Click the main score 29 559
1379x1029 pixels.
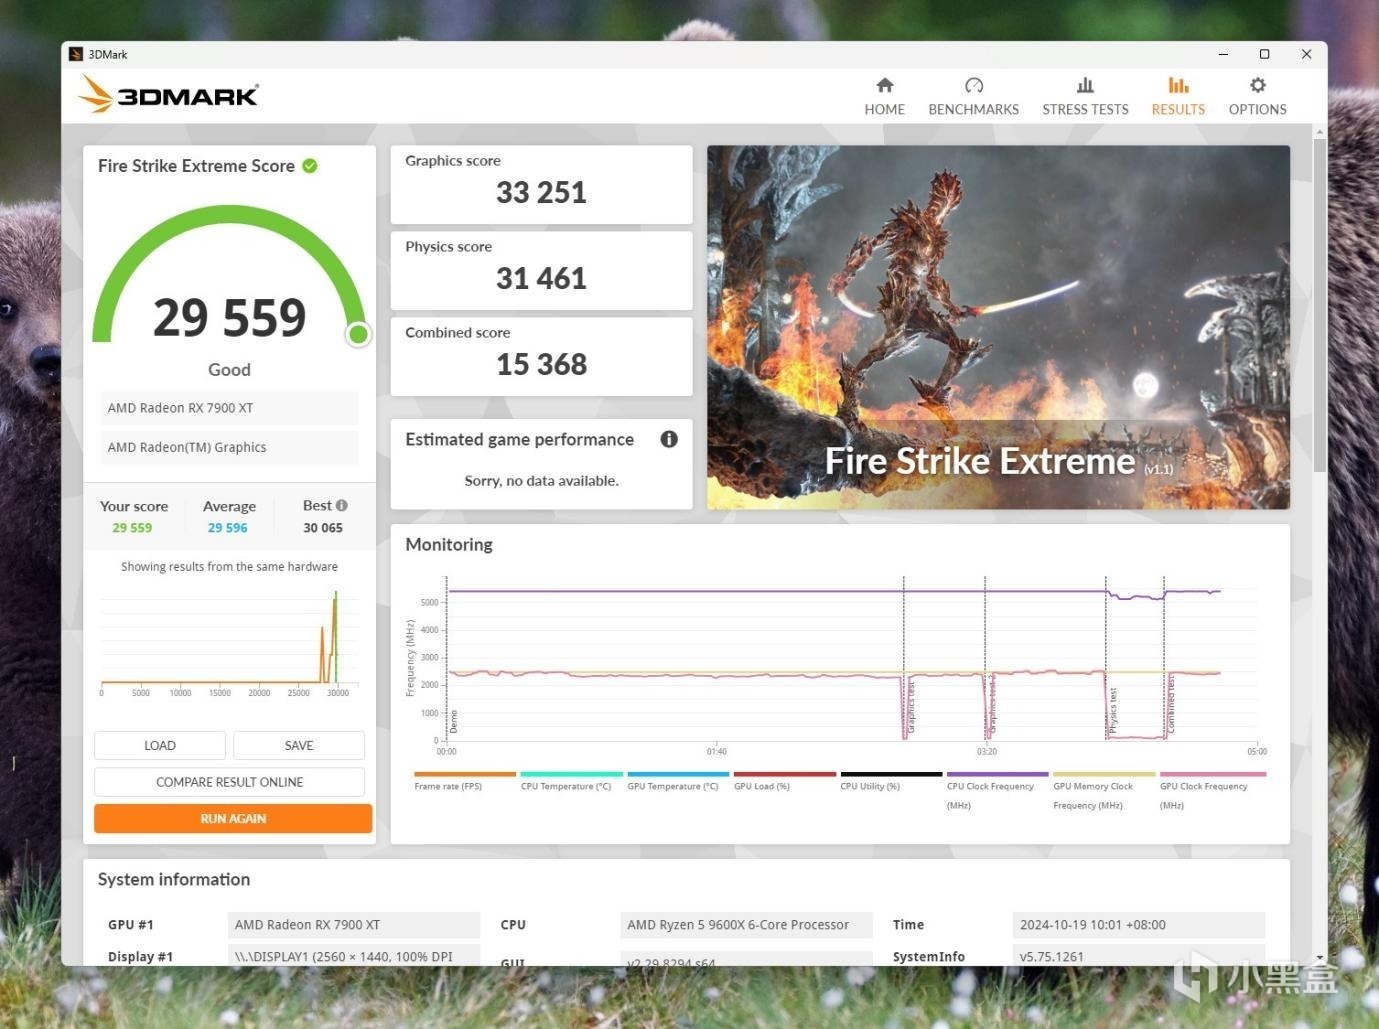(229, 318)
